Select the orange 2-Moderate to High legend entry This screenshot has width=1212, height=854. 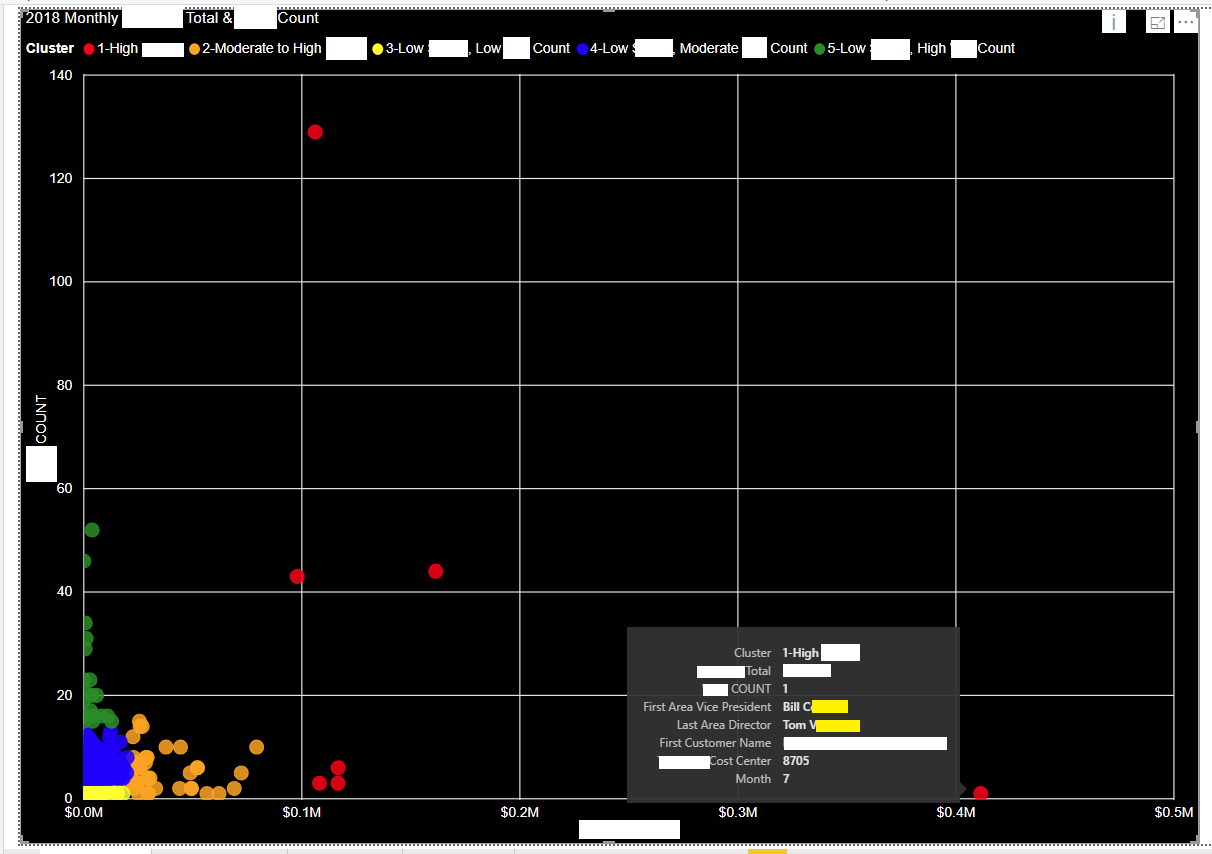[277, 48]
